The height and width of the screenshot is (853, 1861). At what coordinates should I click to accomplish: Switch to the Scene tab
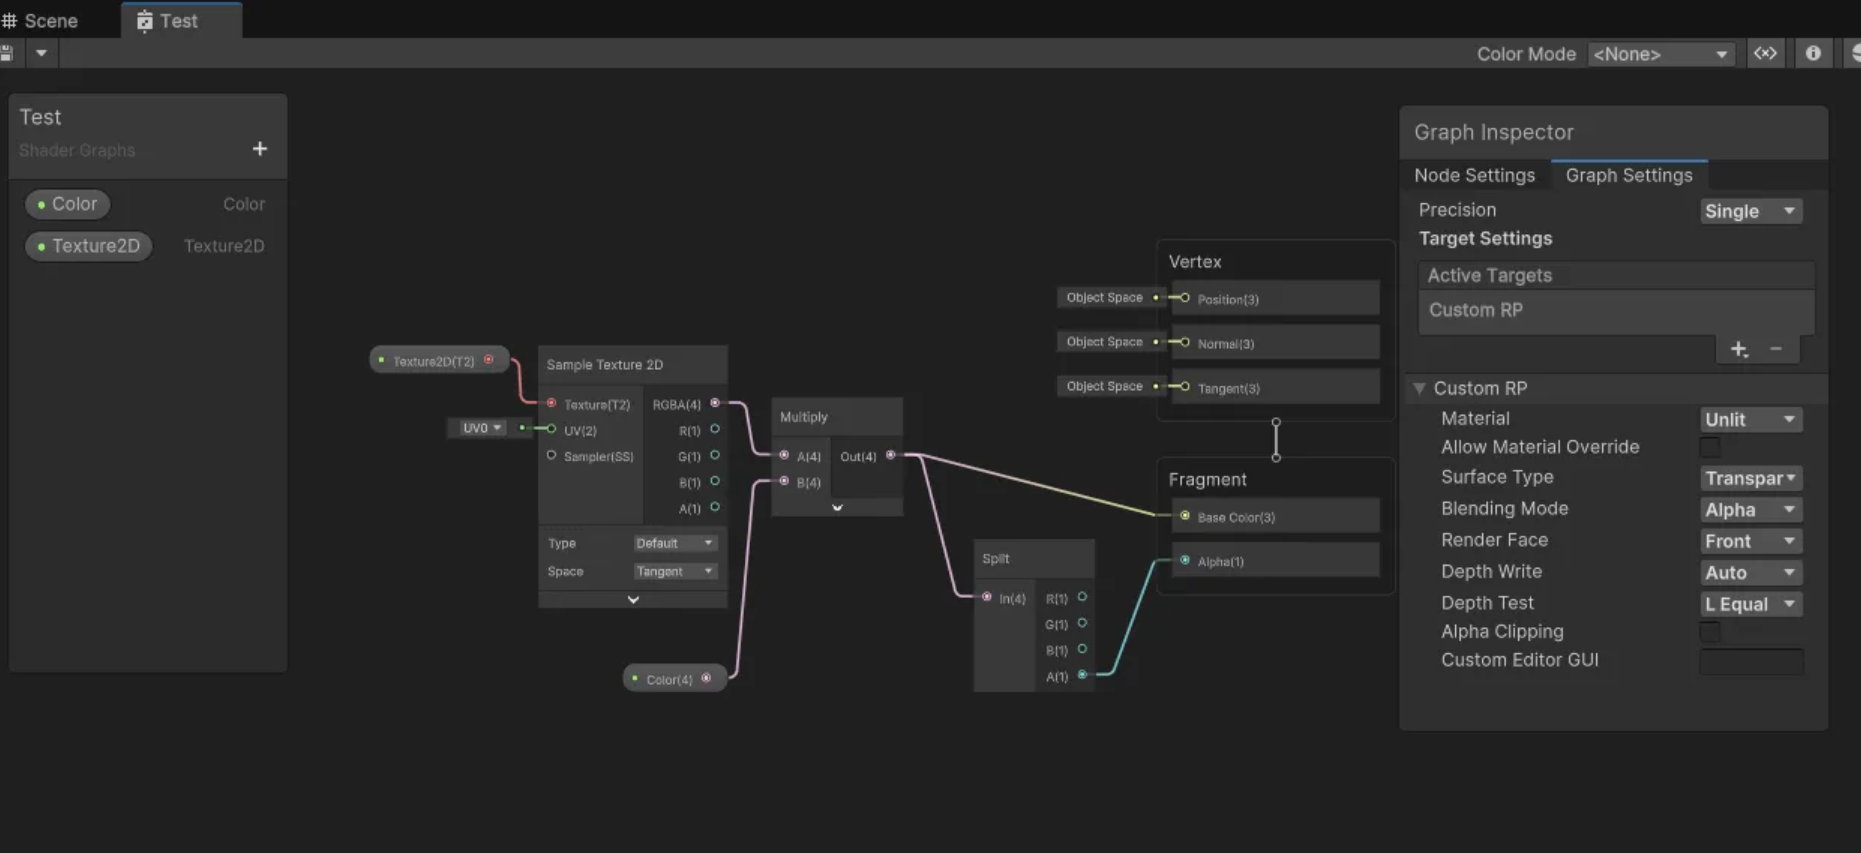coord(42,21)
